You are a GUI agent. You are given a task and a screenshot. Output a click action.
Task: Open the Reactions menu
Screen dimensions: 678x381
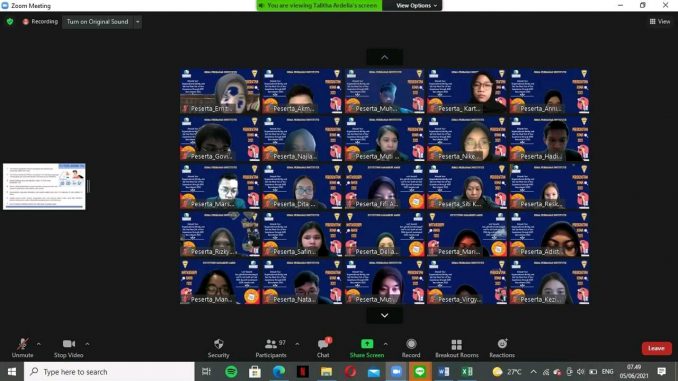[x=502, y=348]
